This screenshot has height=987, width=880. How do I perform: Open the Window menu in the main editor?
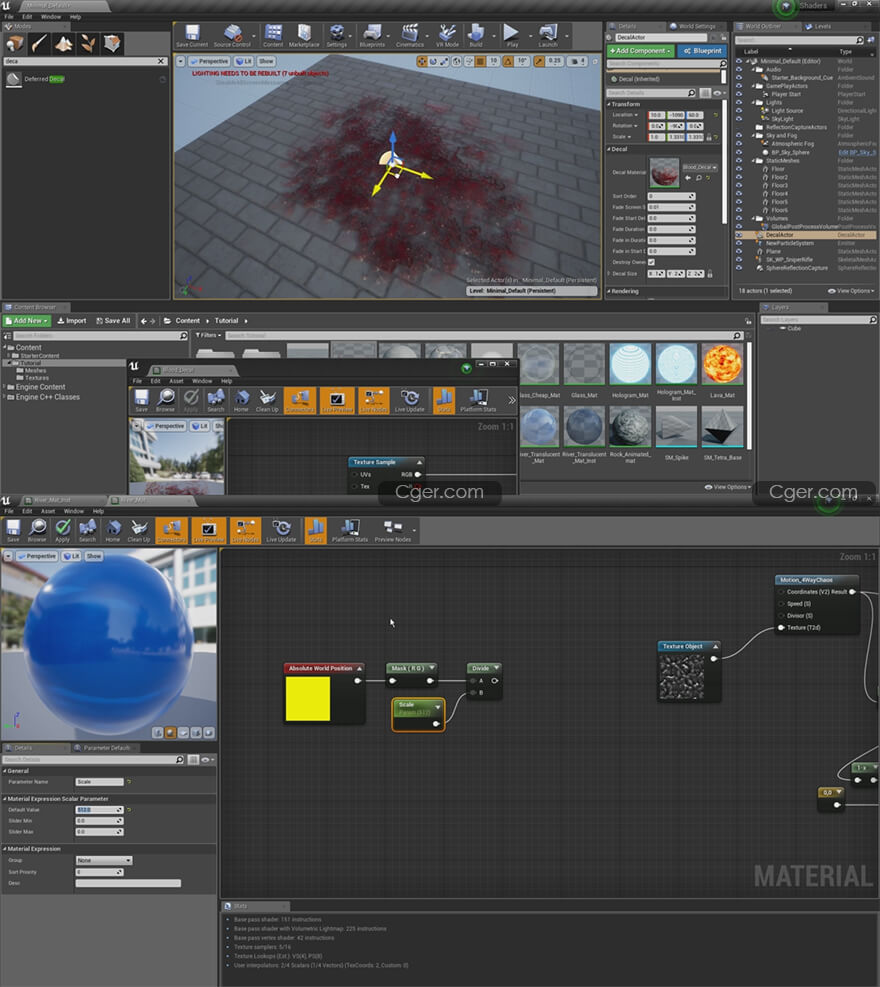51,17
